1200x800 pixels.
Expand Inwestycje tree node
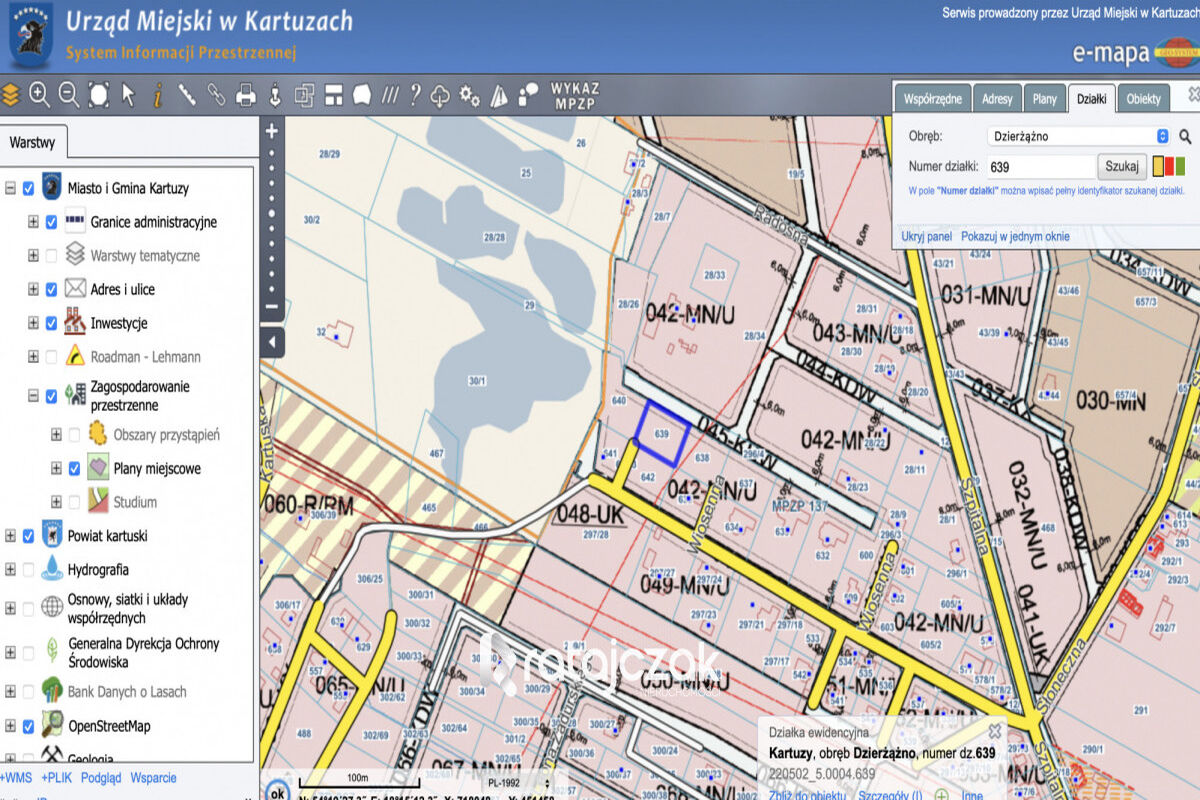pyautogui.click(x=33, y=323)
